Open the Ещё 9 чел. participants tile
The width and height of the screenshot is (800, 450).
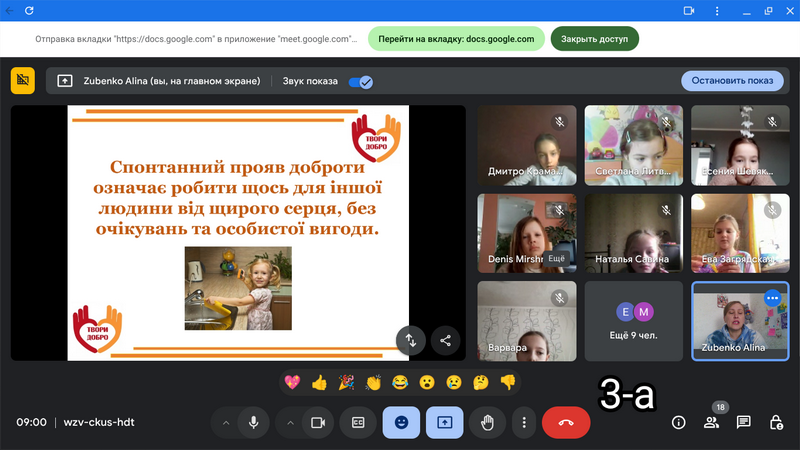point(633,320)
